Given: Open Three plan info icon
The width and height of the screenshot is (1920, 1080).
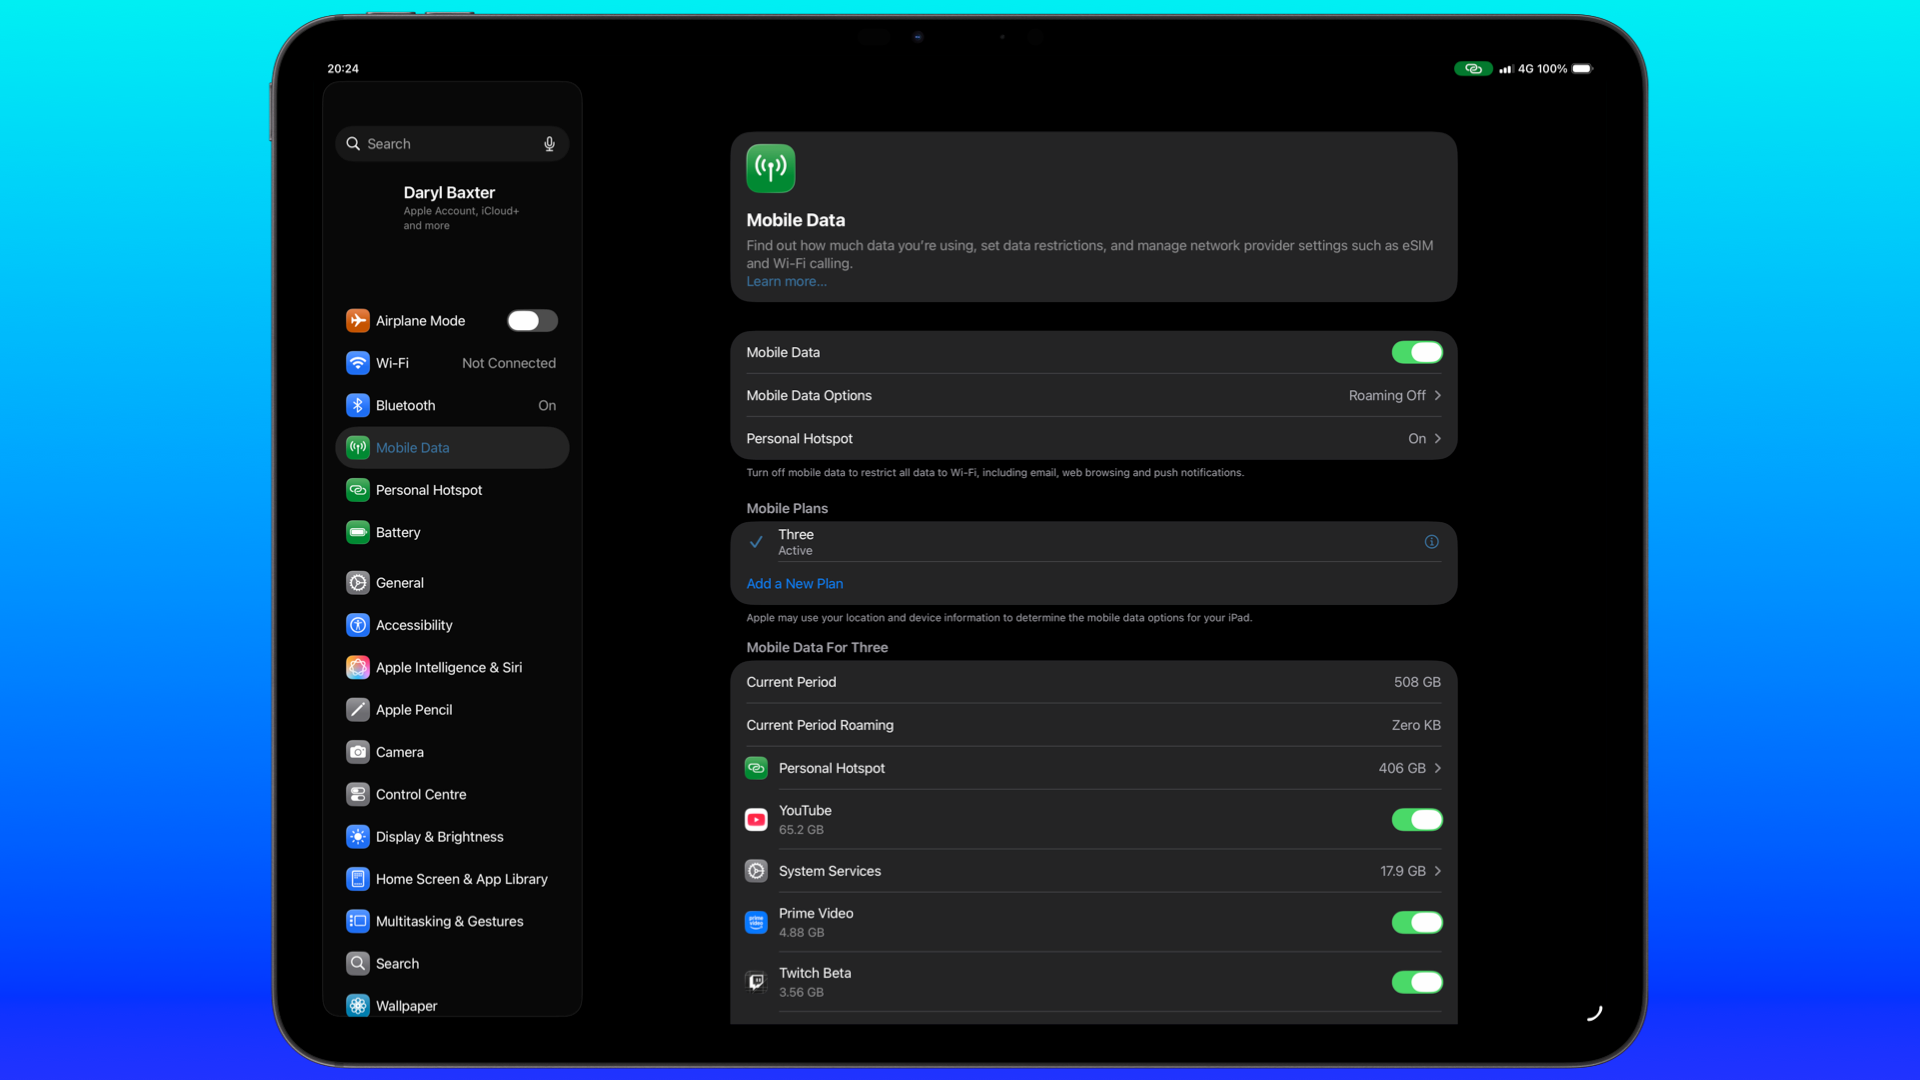Looking at the screenshot, I should pos(1431,542).
